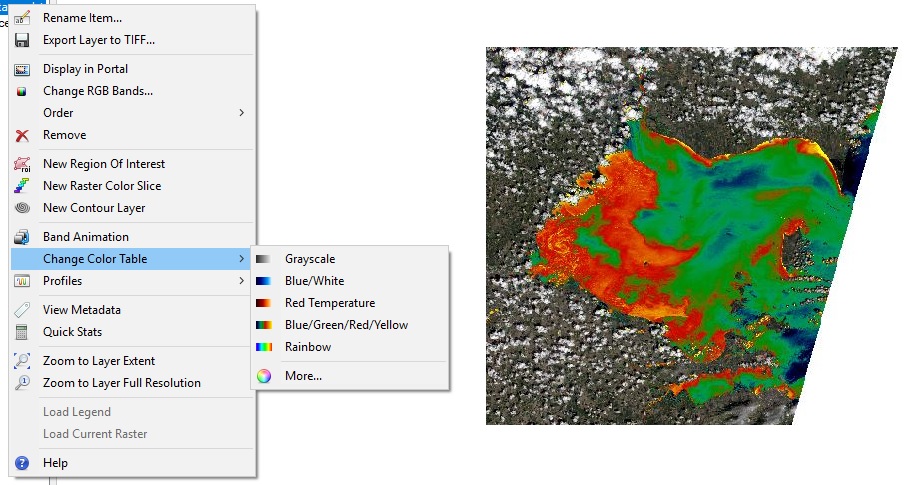The height and width of the screenshot is (485, 907).
Task: Click the Export Layer to TIFF disk icon
Action: click(x=22, y=40)
